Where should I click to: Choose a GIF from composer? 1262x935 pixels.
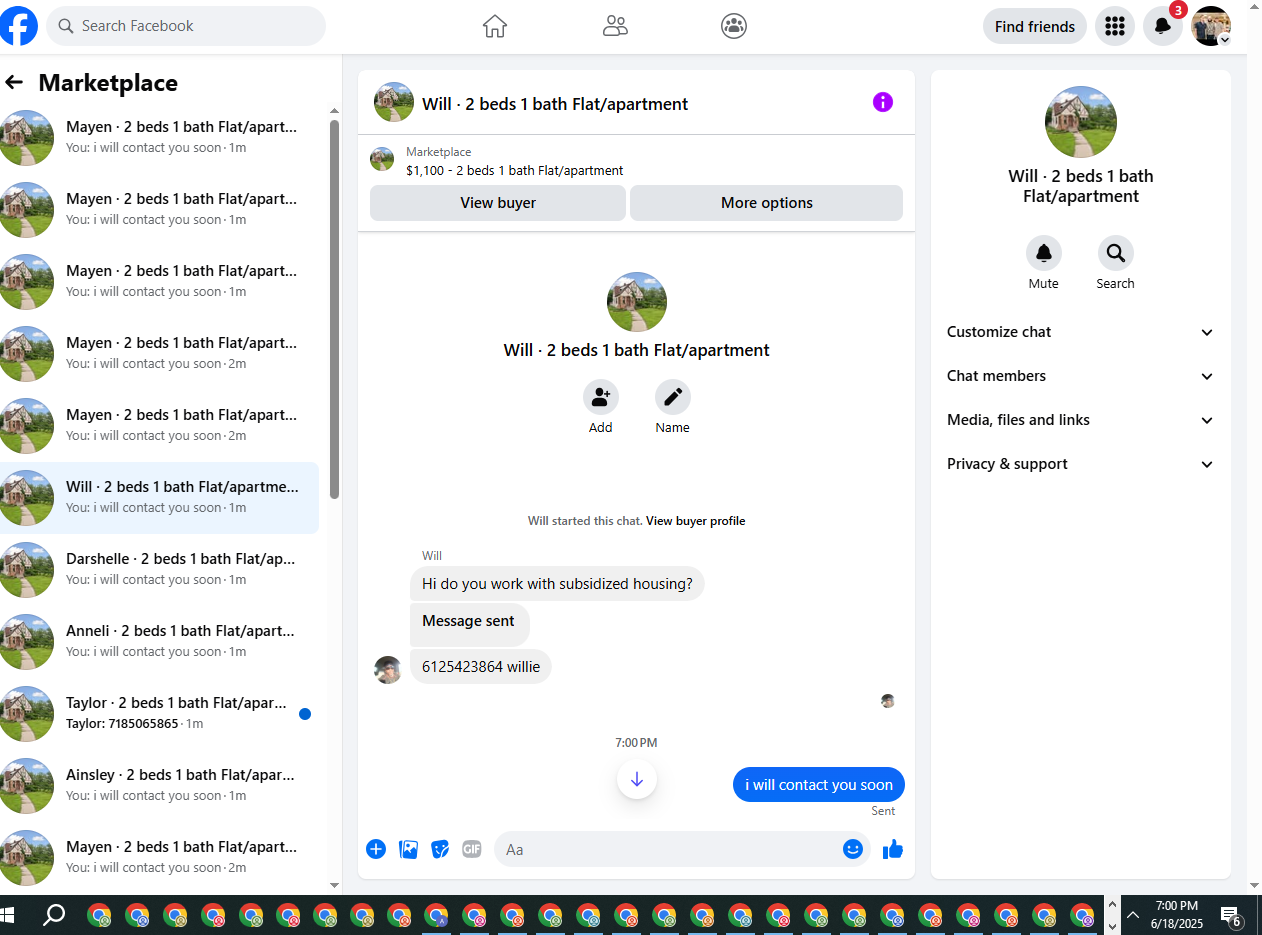[x=472, y=849]
